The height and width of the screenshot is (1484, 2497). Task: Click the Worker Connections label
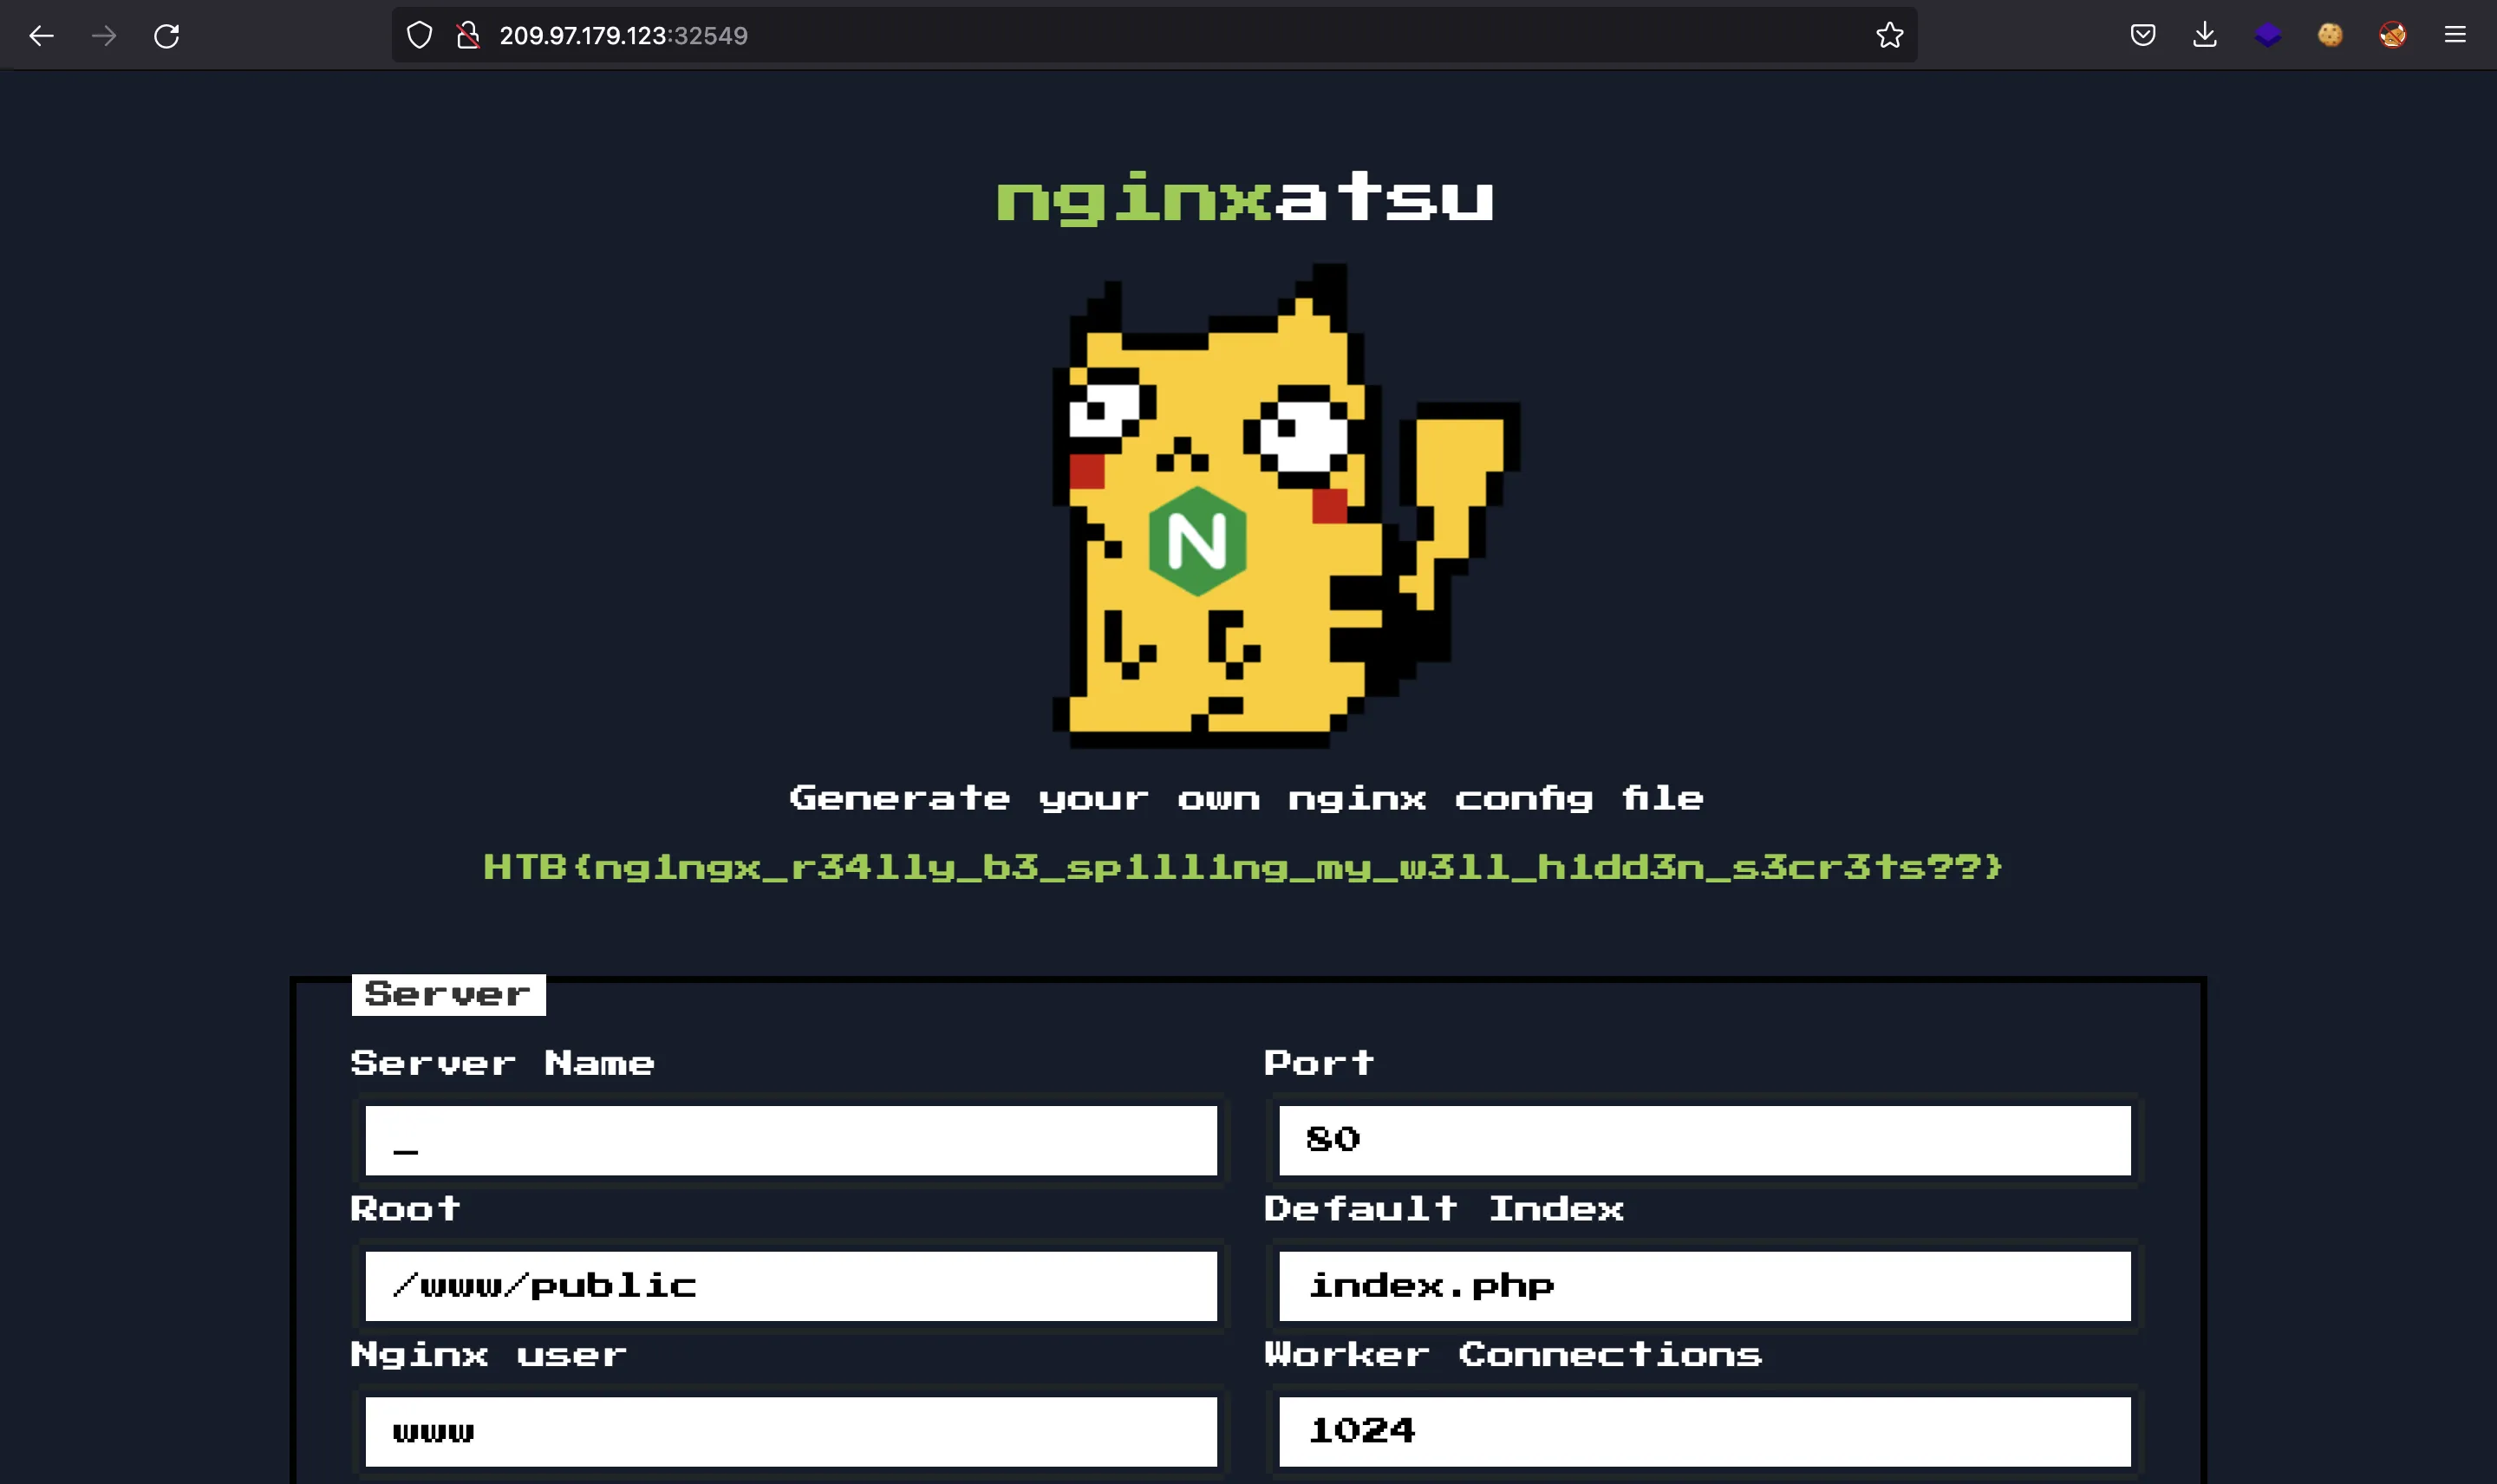click(1513, 1355)
